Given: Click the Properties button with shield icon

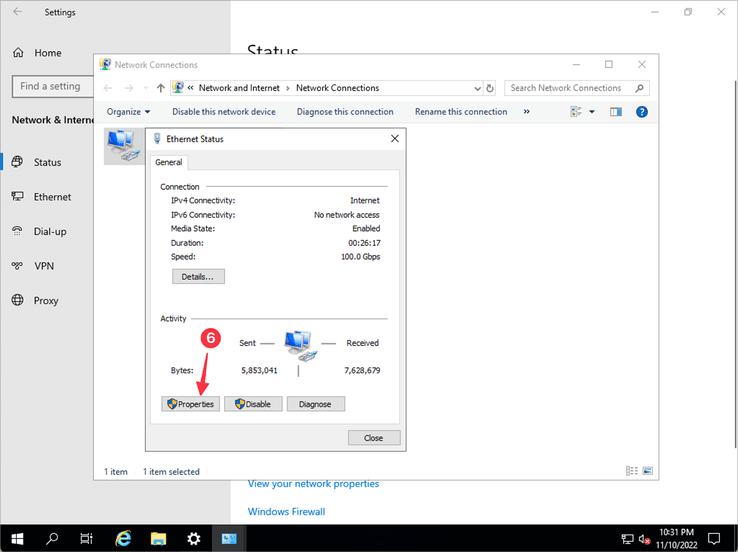Looking at the screenshot, I should 190,404.
